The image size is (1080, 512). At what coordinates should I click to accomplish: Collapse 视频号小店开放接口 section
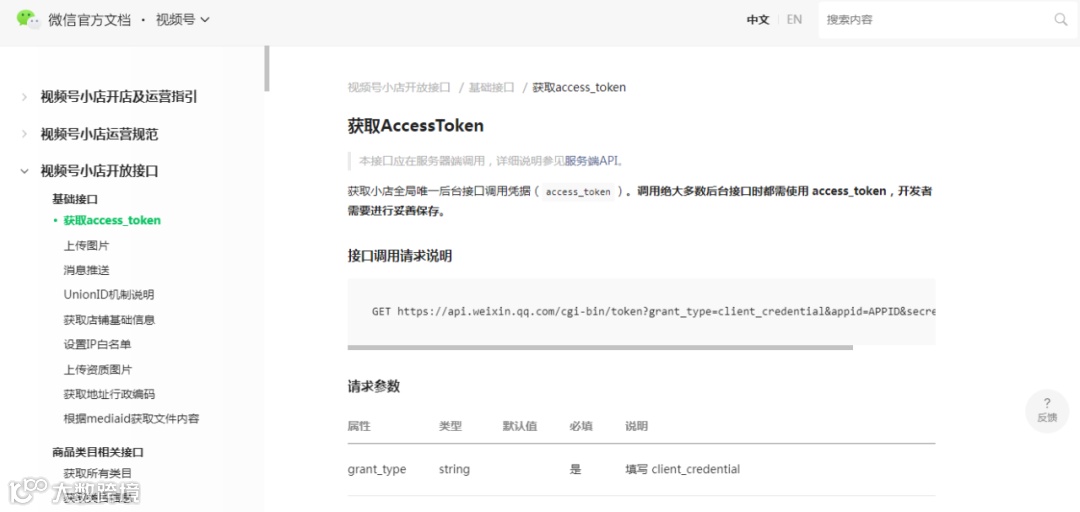99,171
